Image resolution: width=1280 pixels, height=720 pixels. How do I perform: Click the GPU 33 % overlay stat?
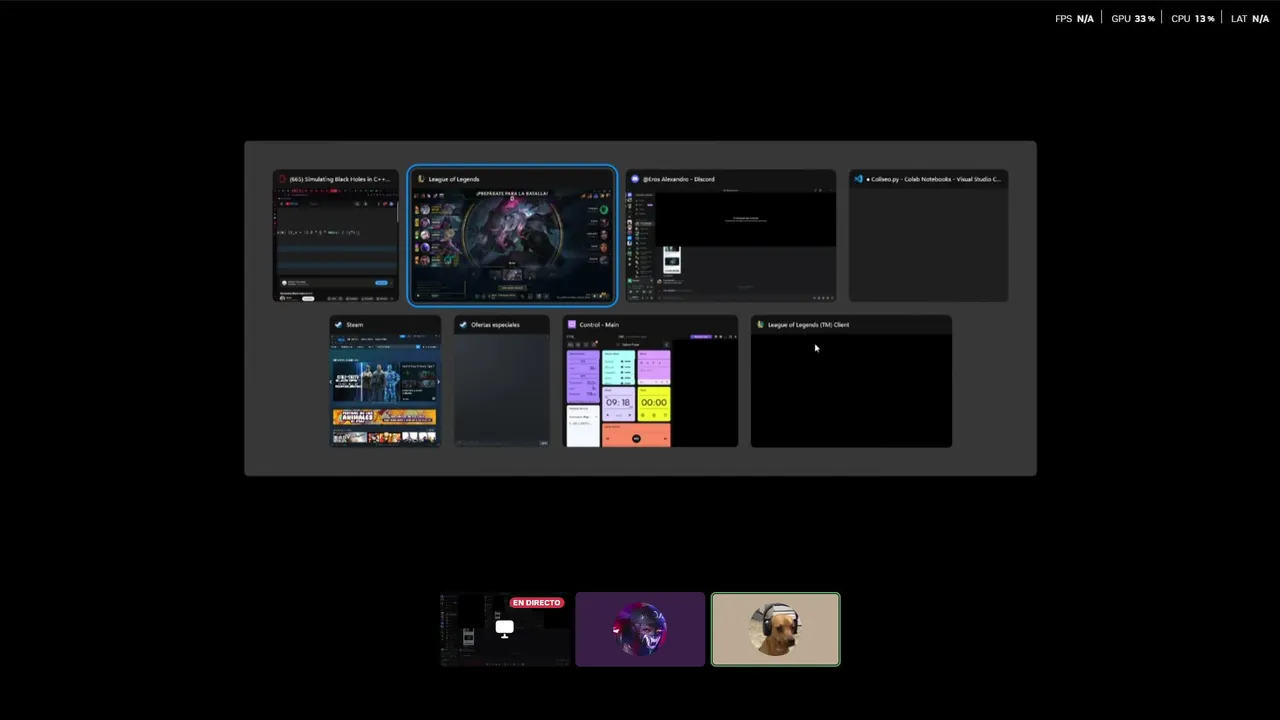1133,19
